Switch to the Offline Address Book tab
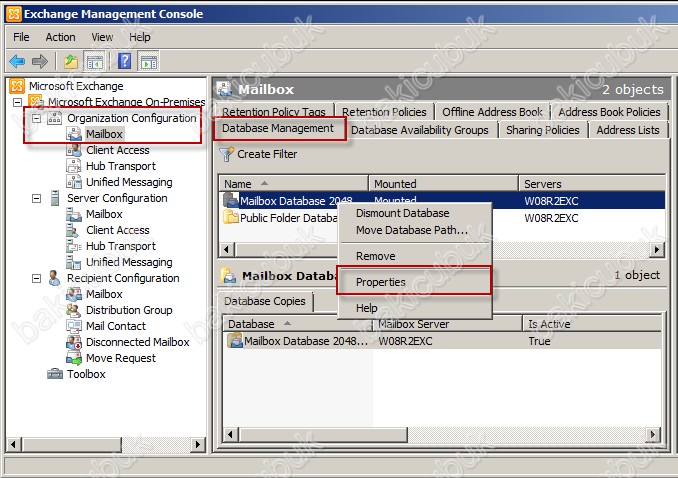 point(492,112)
